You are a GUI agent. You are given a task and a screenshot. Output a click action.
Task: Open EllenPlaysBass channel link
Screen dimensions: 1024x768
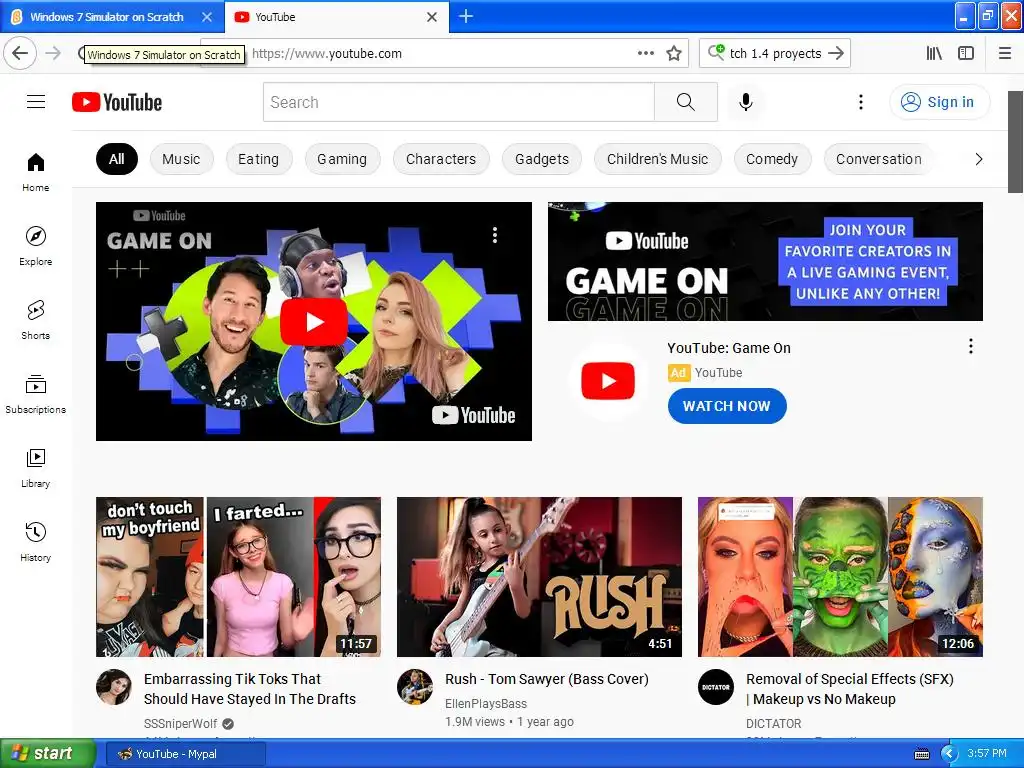point(486,704)
